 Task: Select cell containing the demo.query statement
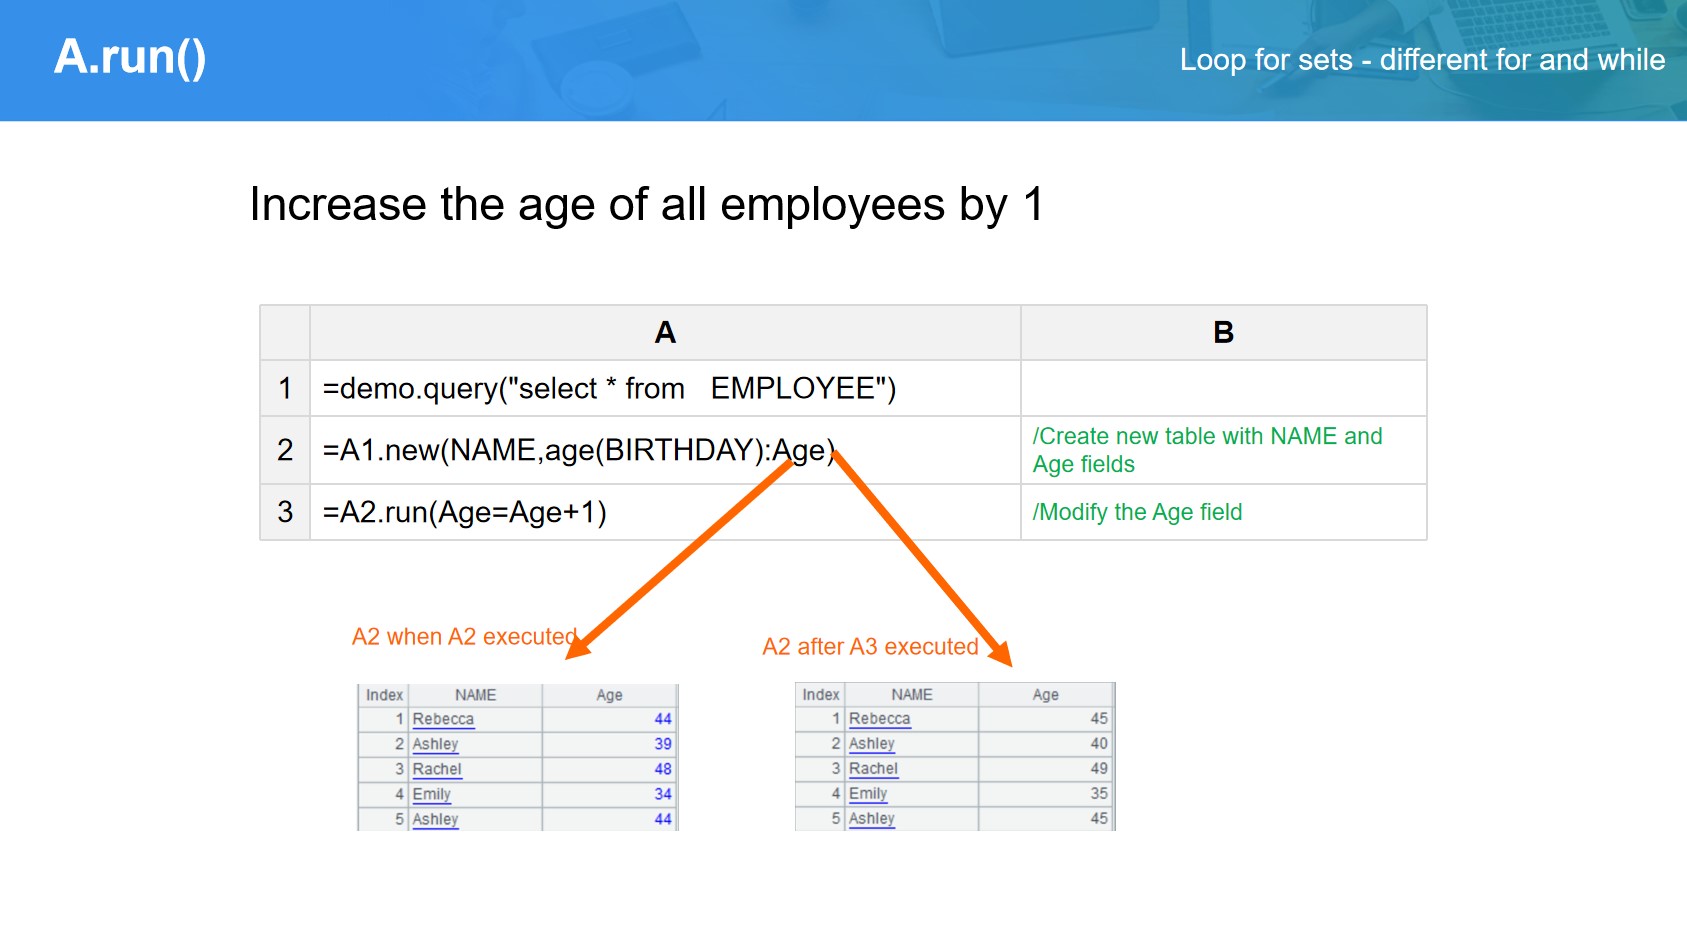(x=609, y=388)
